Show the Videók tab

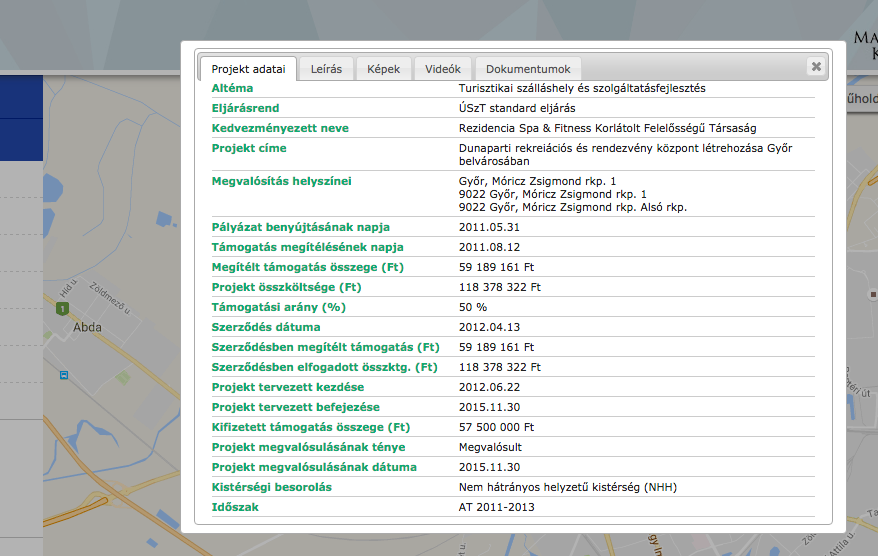442,69
